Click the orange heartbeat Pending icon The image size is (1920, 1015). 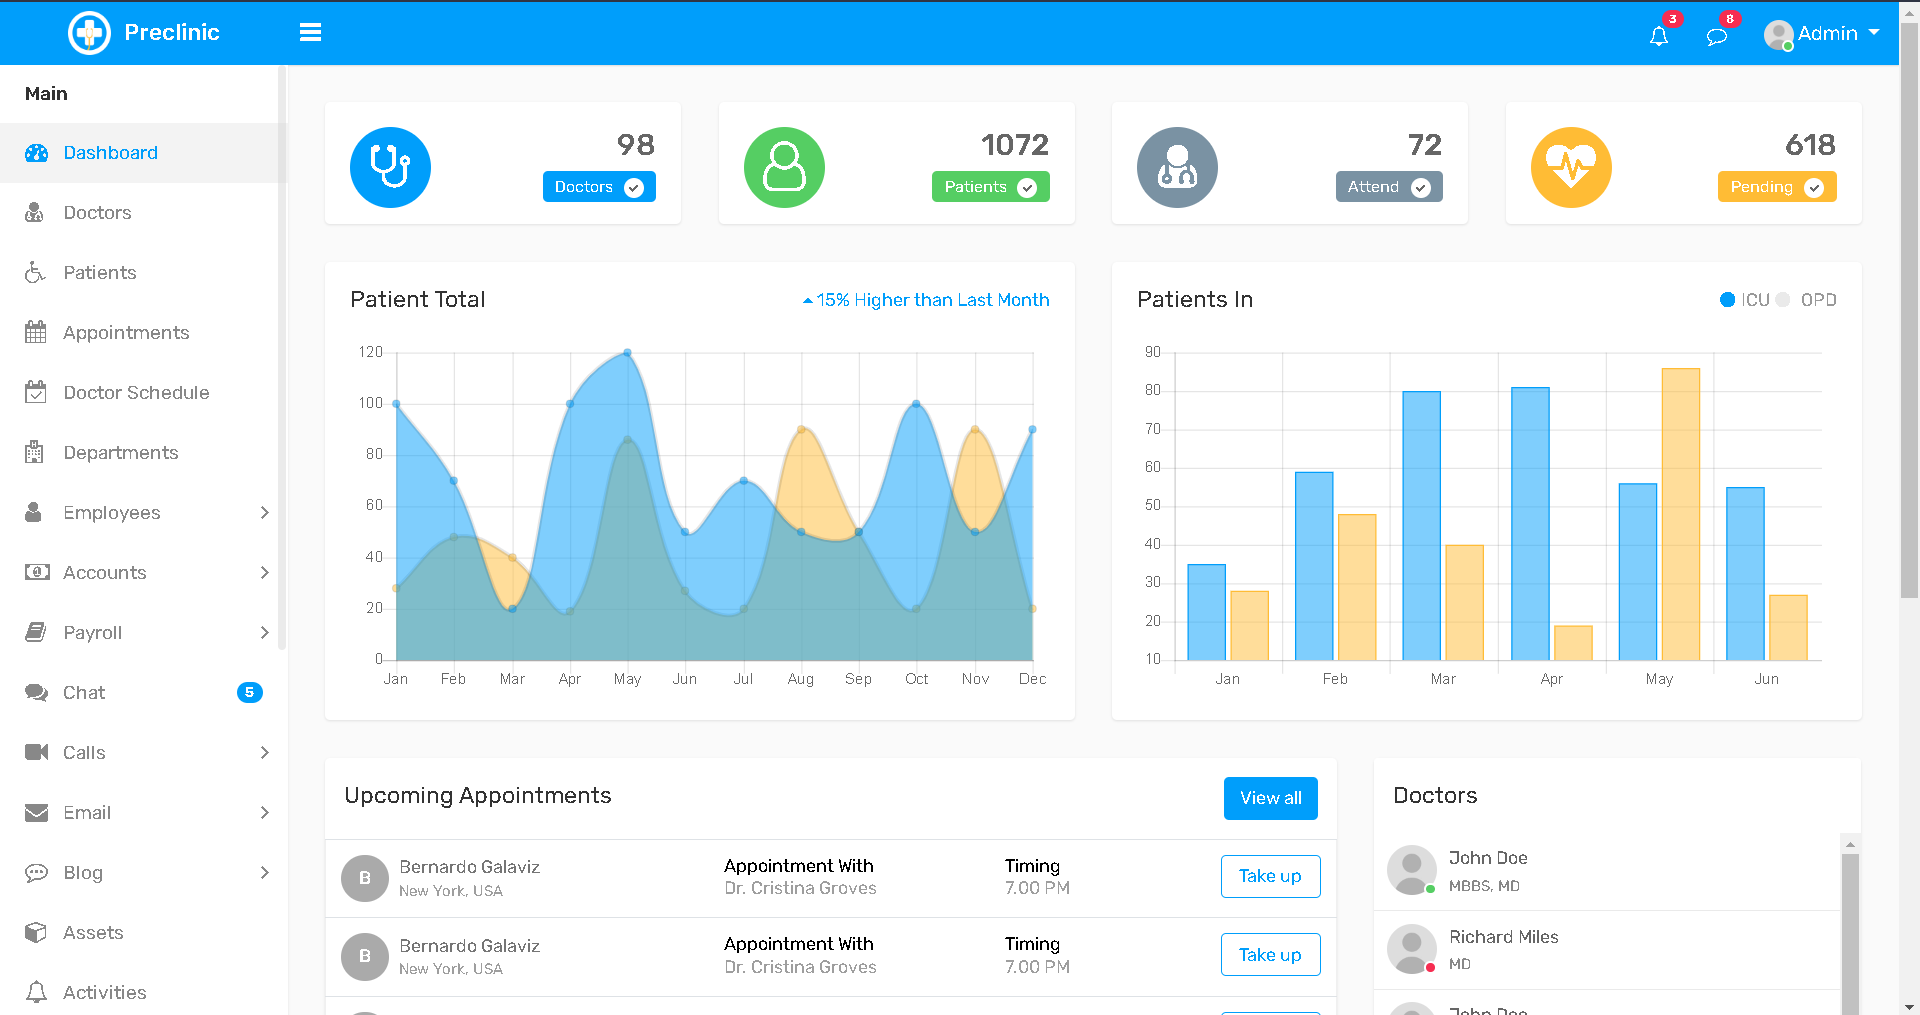1571,167
